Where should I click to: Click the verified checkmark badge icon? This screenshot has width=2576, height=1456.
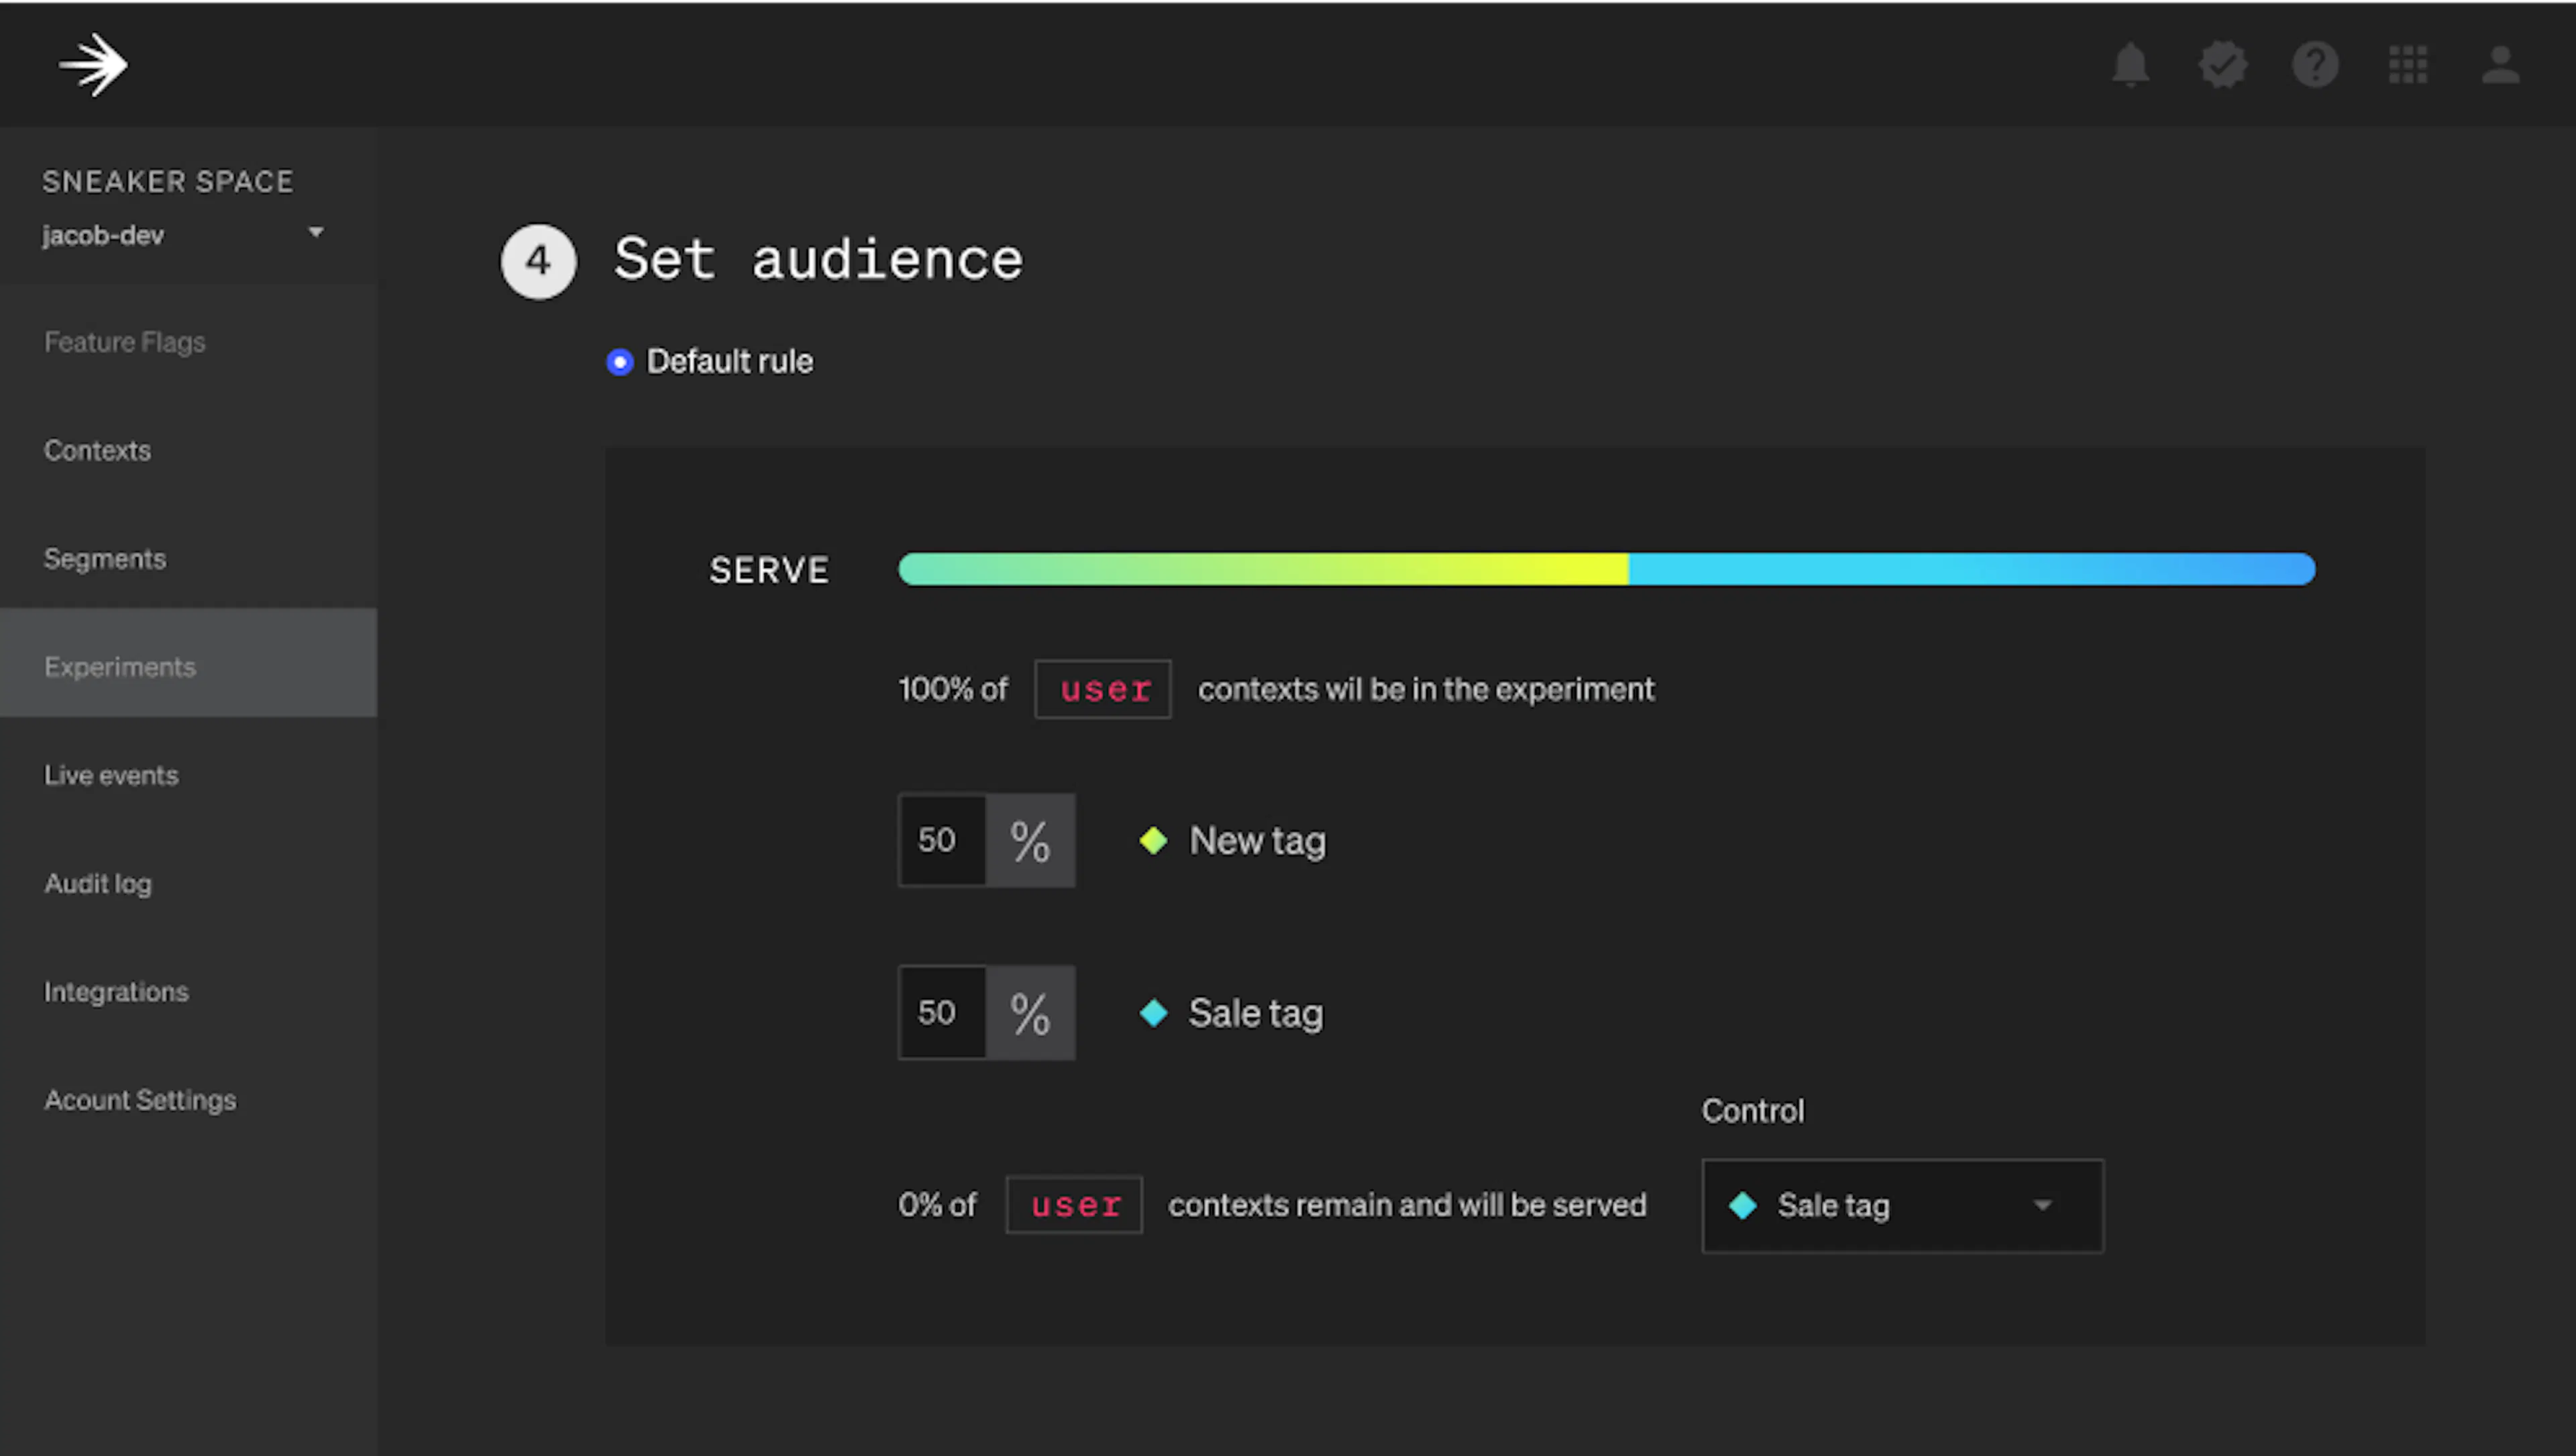click(x=2222, y=65)
